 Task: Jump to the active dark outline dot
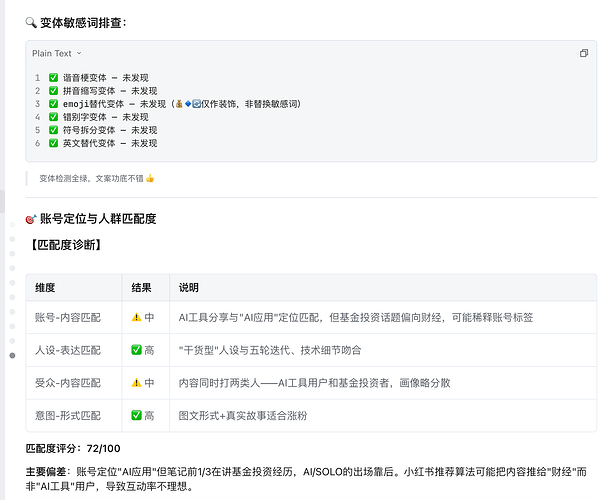(12, 355)
